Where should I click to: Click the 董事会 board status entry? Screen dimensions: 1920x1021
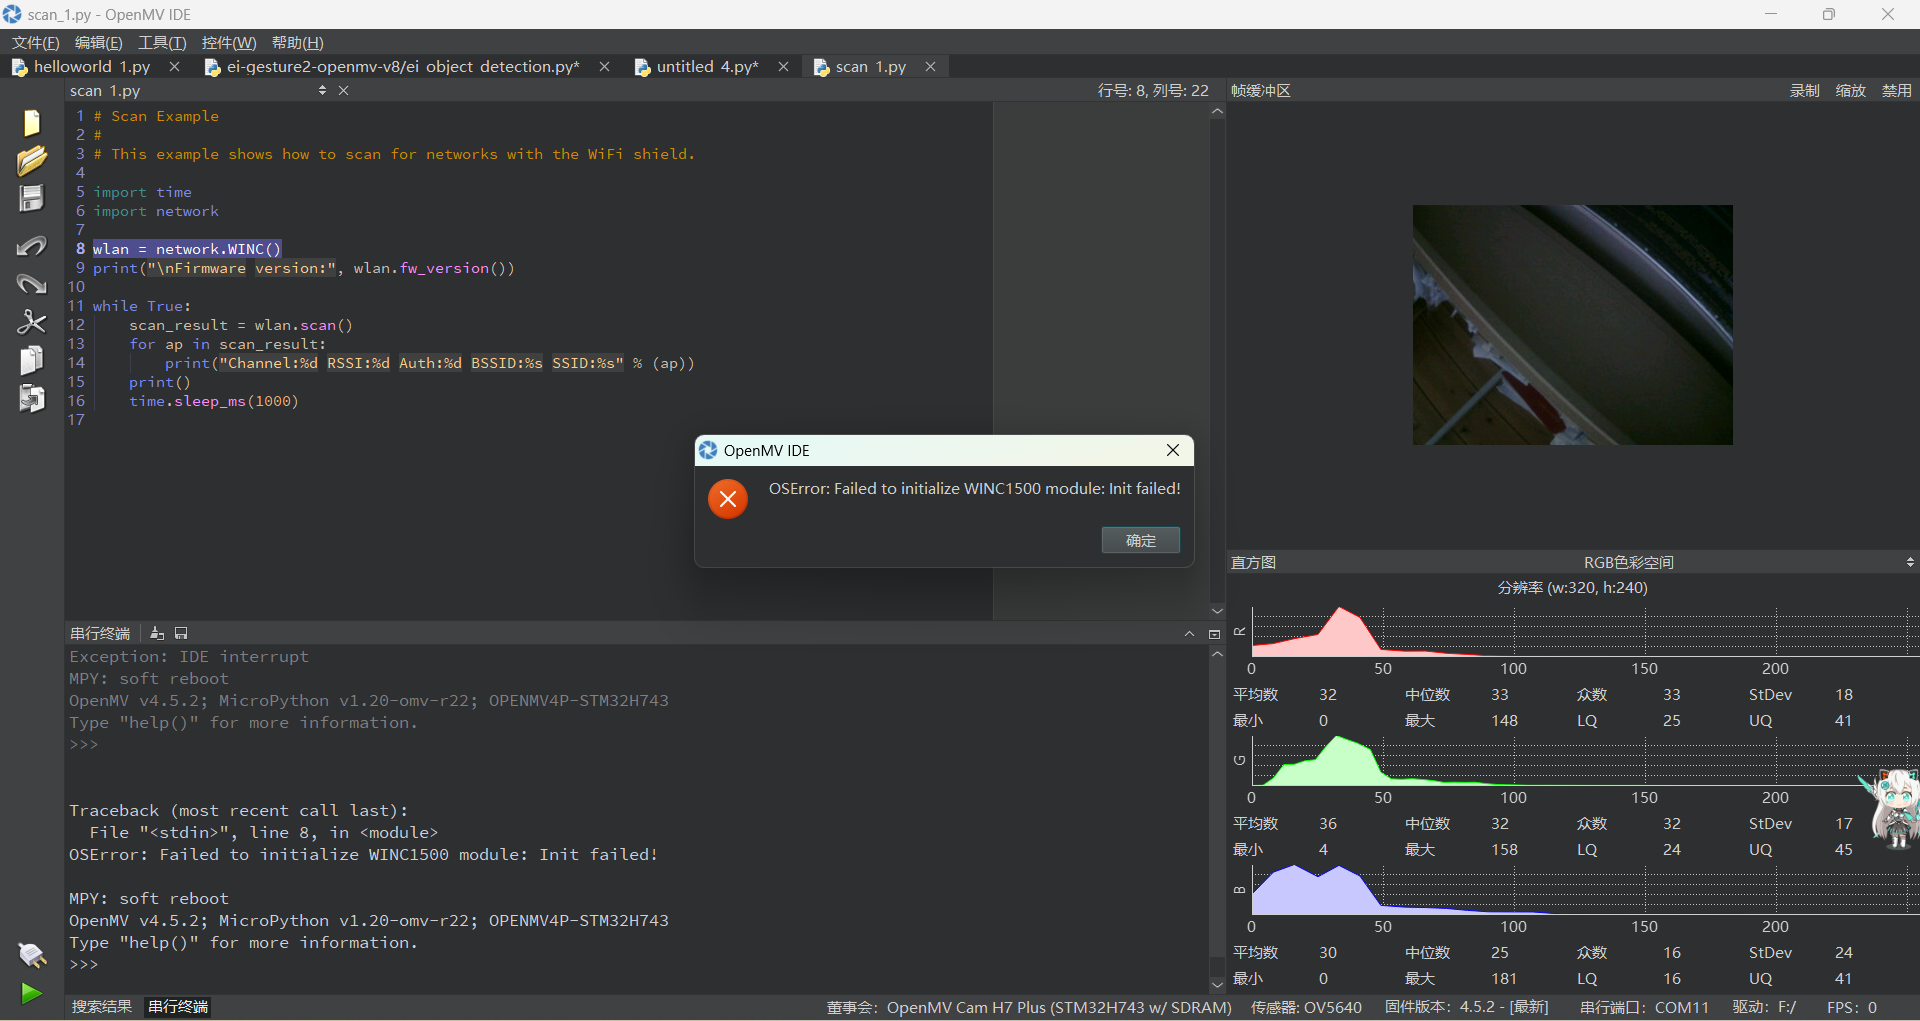pos(1029,1007)
